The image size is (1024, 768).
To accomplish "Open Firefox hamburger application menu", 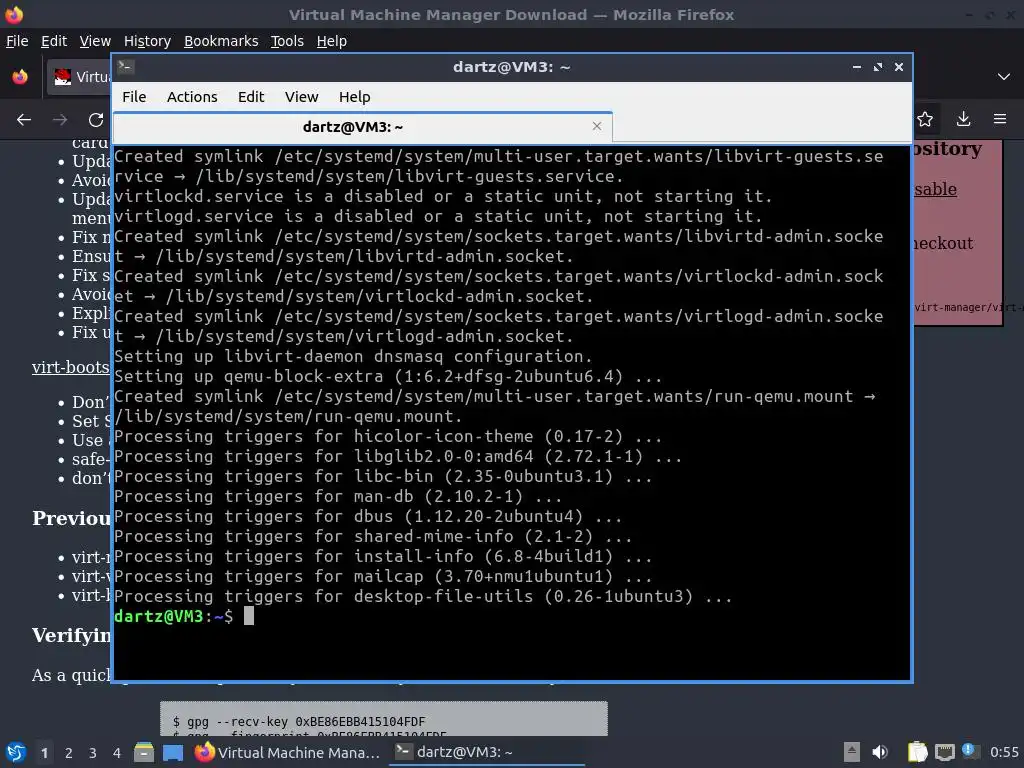I will coord(1000,120).
